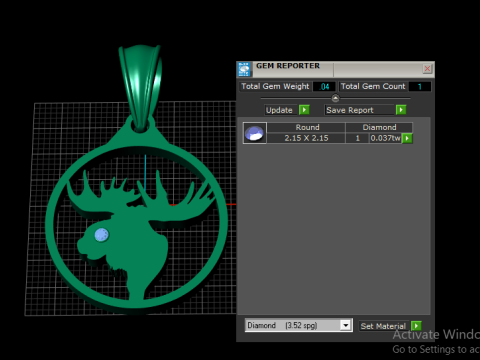Click the Save Report field
The height and width of the screenshot is (360, 480).
(360, 110)
